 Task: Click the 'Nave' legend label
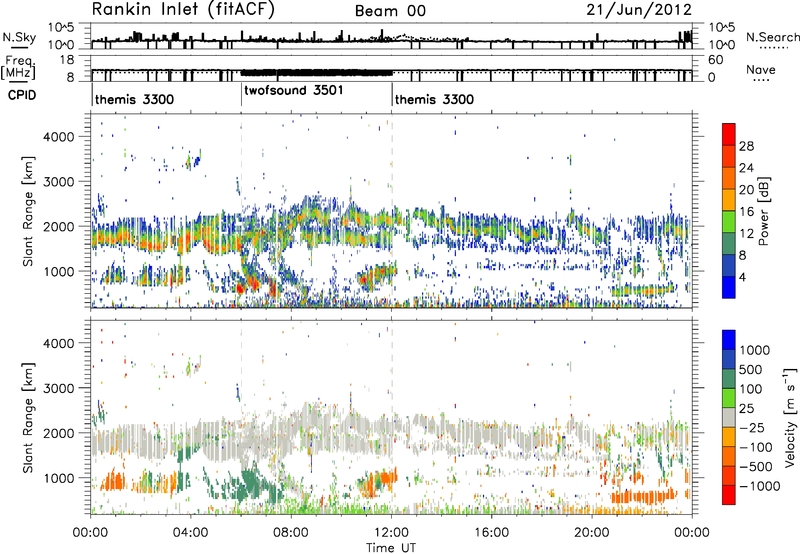coord(761,69)
